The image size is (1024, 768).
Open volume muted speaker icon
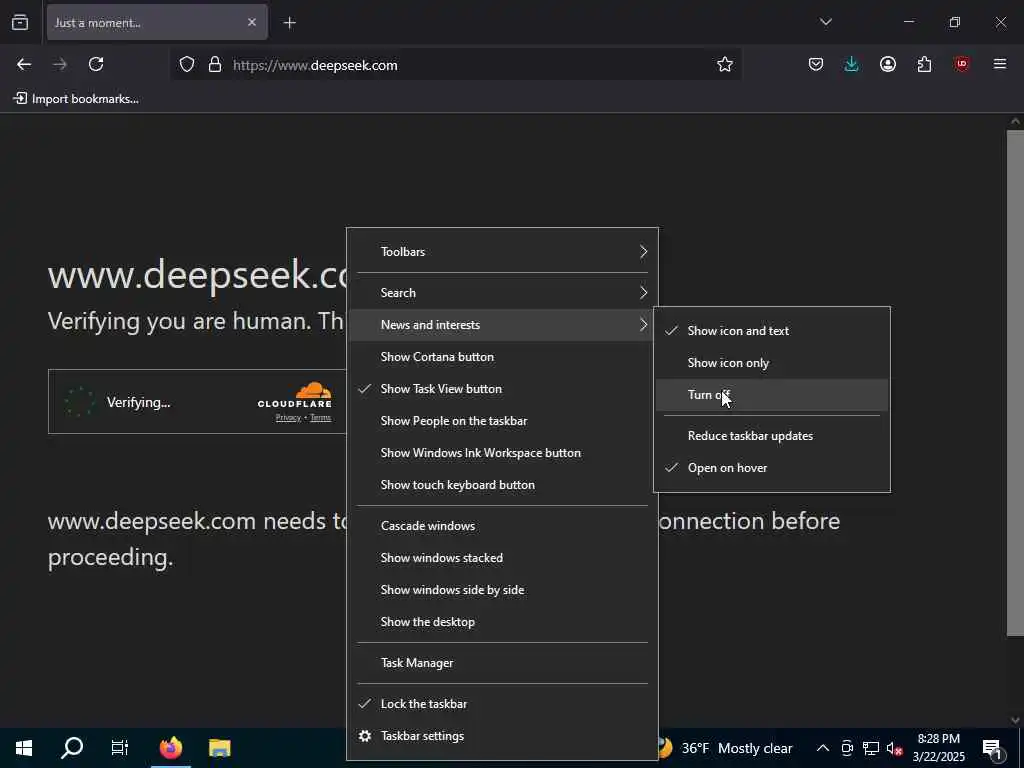[895, 748]
